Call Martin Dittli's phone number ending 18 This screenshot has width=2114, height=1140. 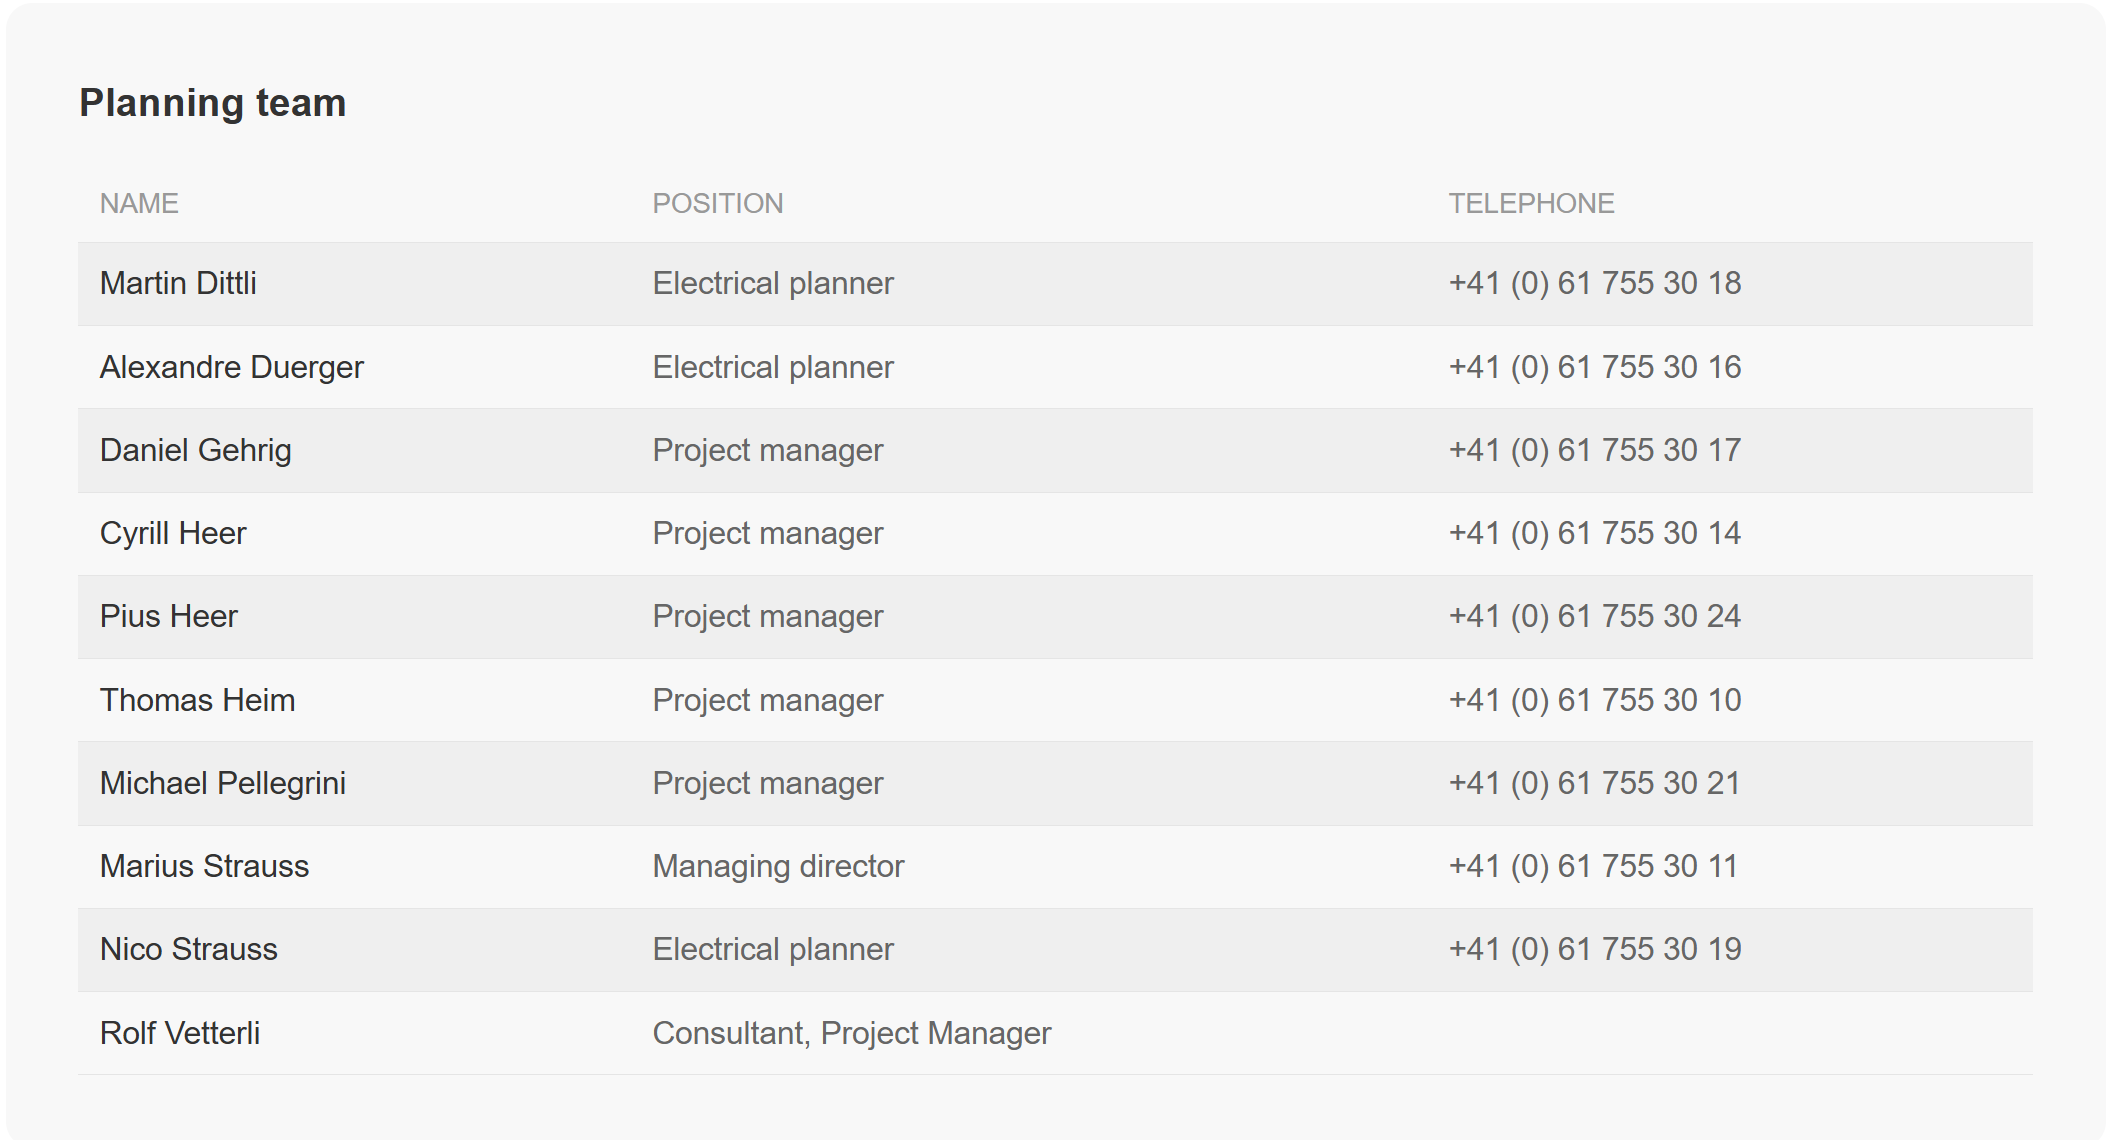[x=1594, y=283]
